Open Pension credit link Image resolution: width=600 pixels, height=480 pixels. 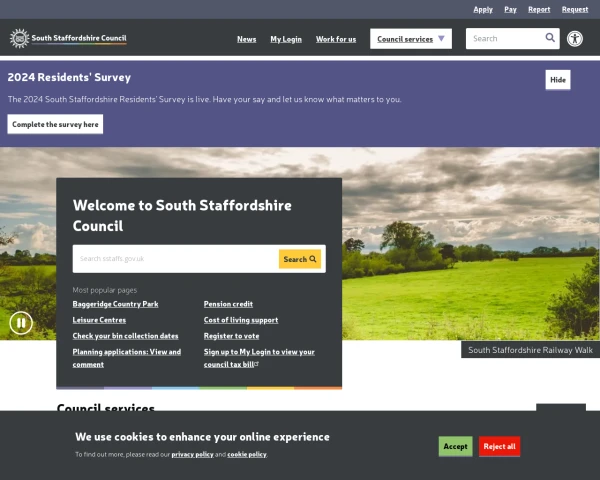(x=228, y=304)
